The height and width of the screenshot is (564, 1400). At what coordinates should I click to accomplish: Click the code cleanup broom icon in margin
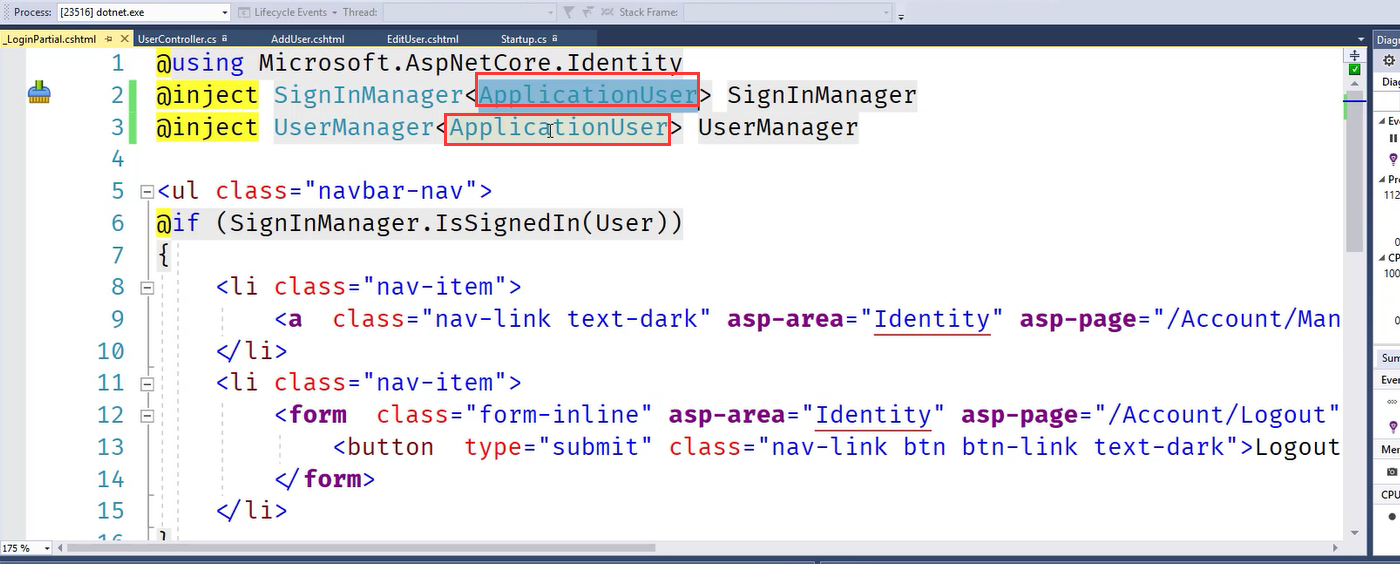pos(39,95)
